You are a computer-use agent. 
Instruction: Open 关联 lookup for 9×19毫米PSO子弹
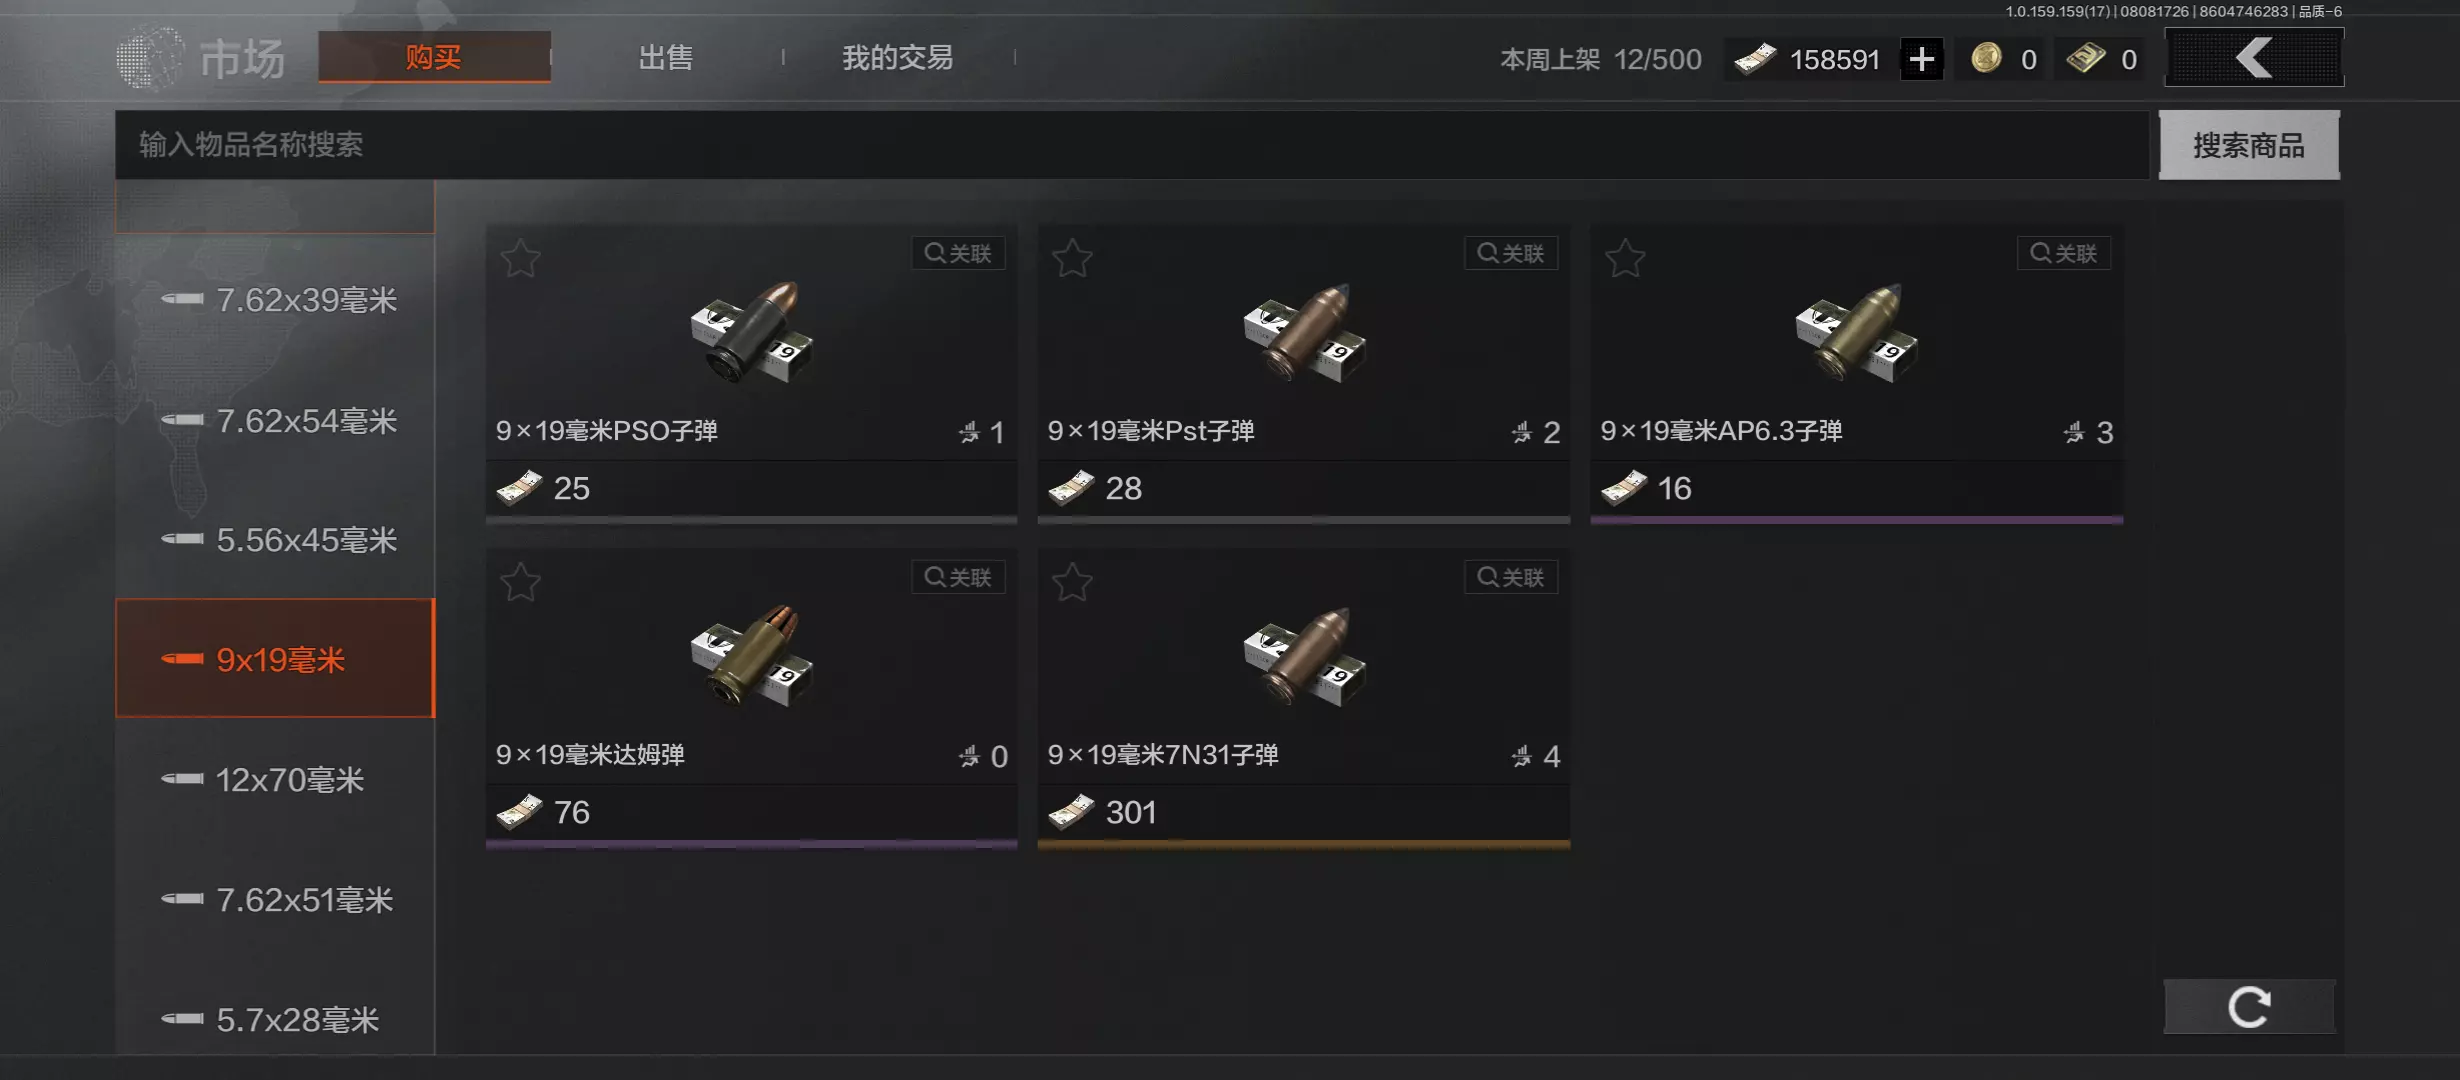point(958,253)
